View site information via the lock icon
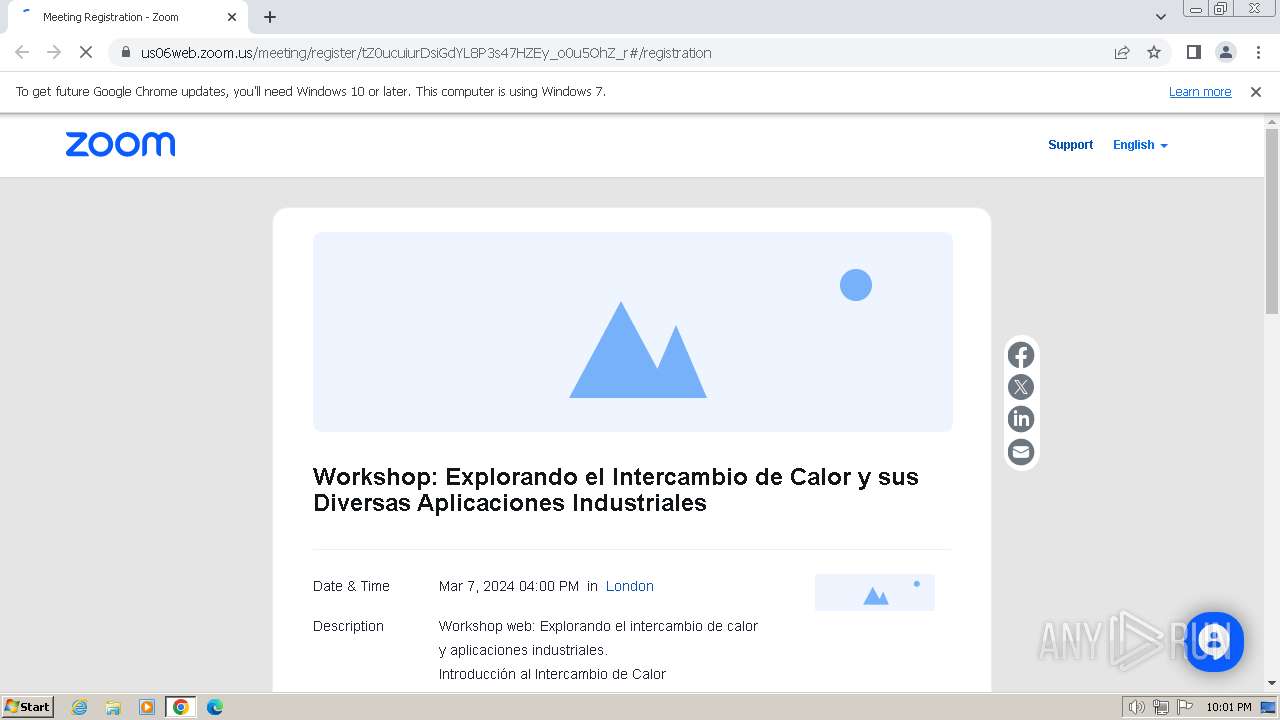The height and width of the screenshot is (720, 1280). coord(126,52)
